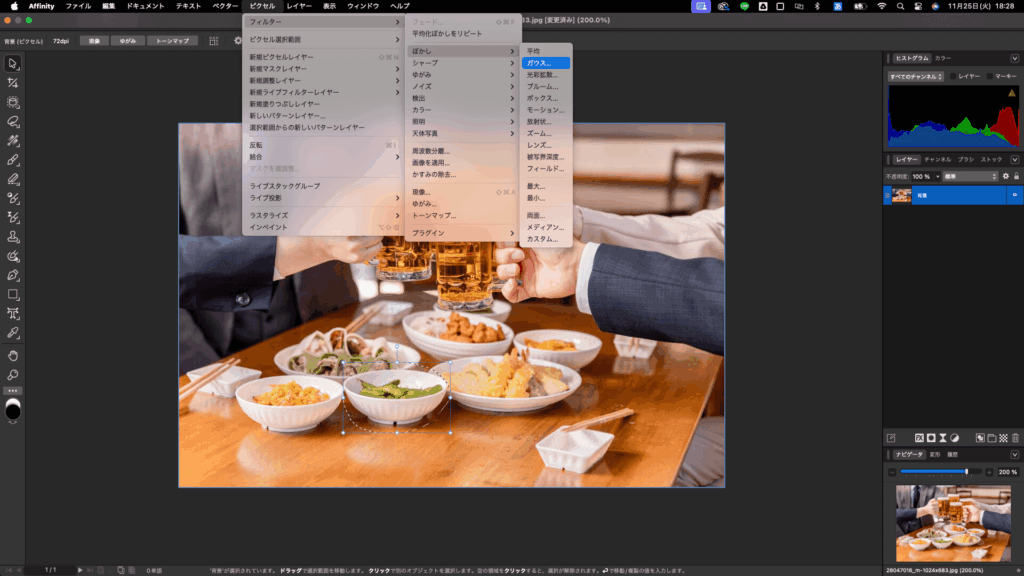Choose the Paint Brush tool
Image resolution: width=1024 pixels, height=576 pixels.
click(13, 159)
